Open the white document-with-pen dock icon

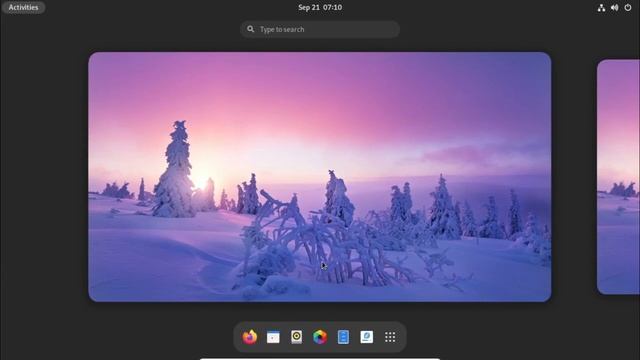[367, 337]
